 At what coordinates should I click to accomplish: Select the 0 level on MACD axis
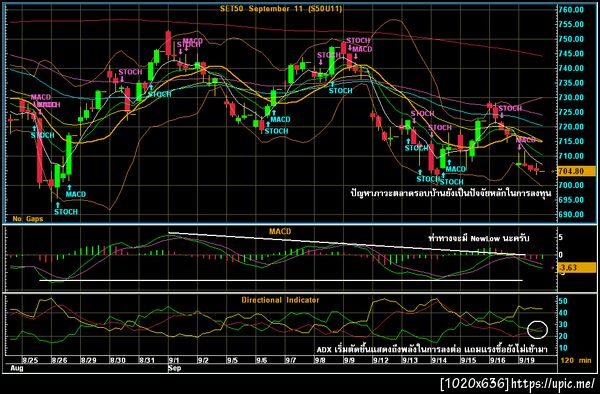point(561,255)
